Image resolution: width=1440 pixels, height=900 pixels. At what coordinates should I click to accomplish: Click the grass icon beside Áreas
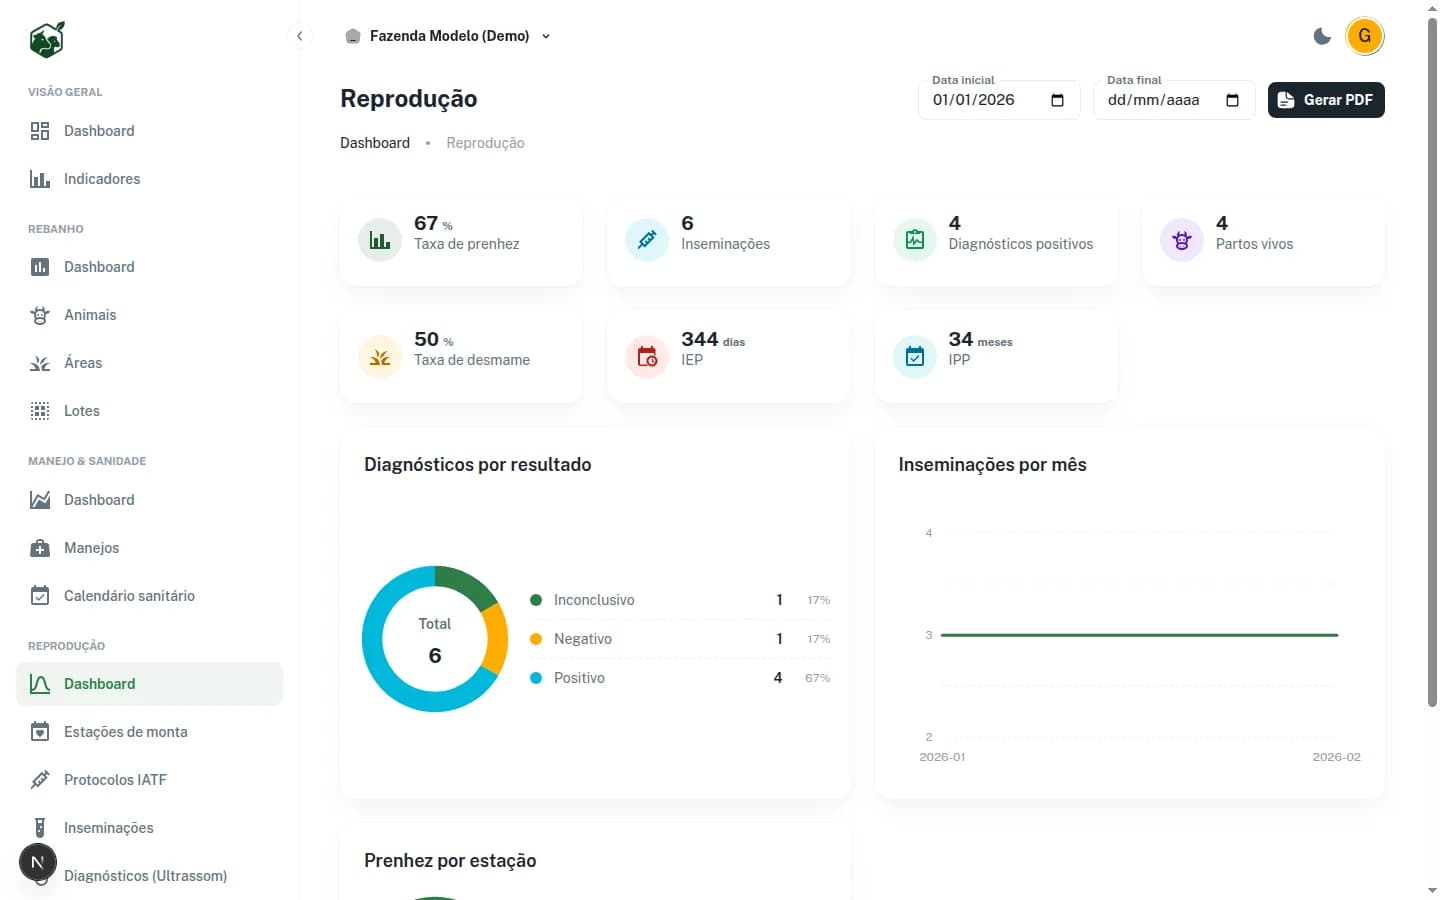[40, 363]
